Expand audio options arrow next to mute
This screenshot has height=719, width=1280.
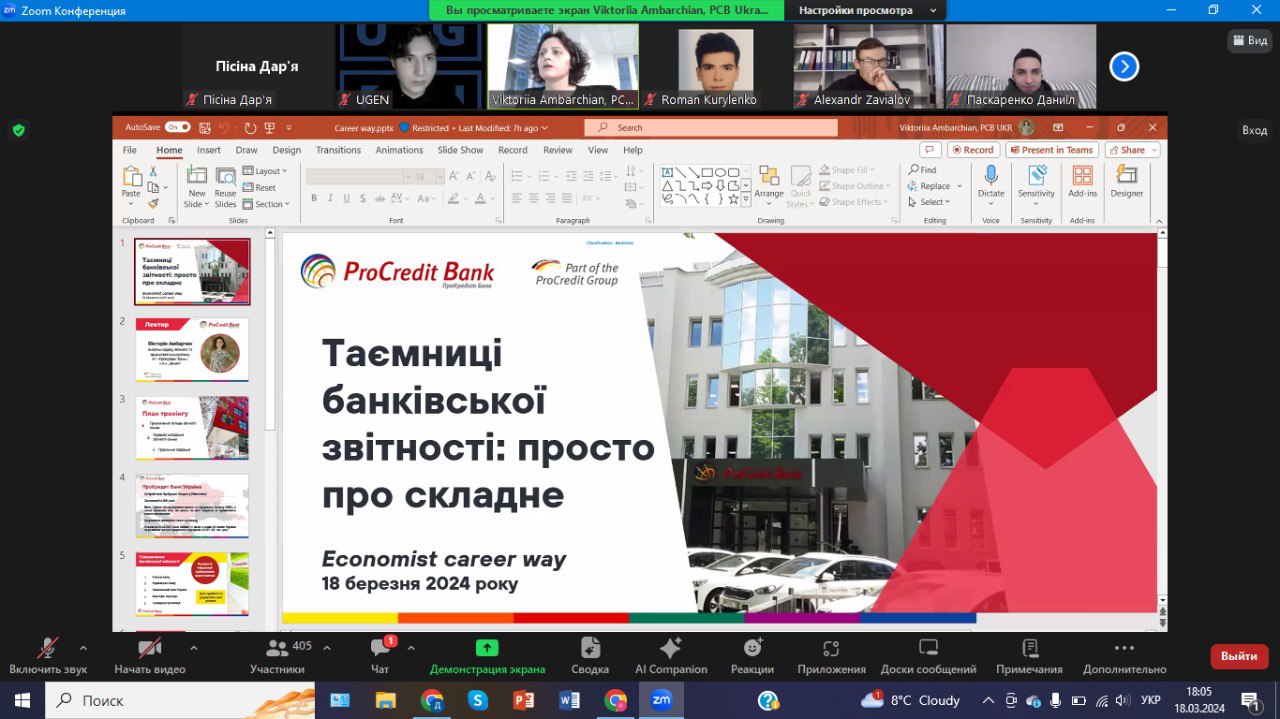click(83, 647)
